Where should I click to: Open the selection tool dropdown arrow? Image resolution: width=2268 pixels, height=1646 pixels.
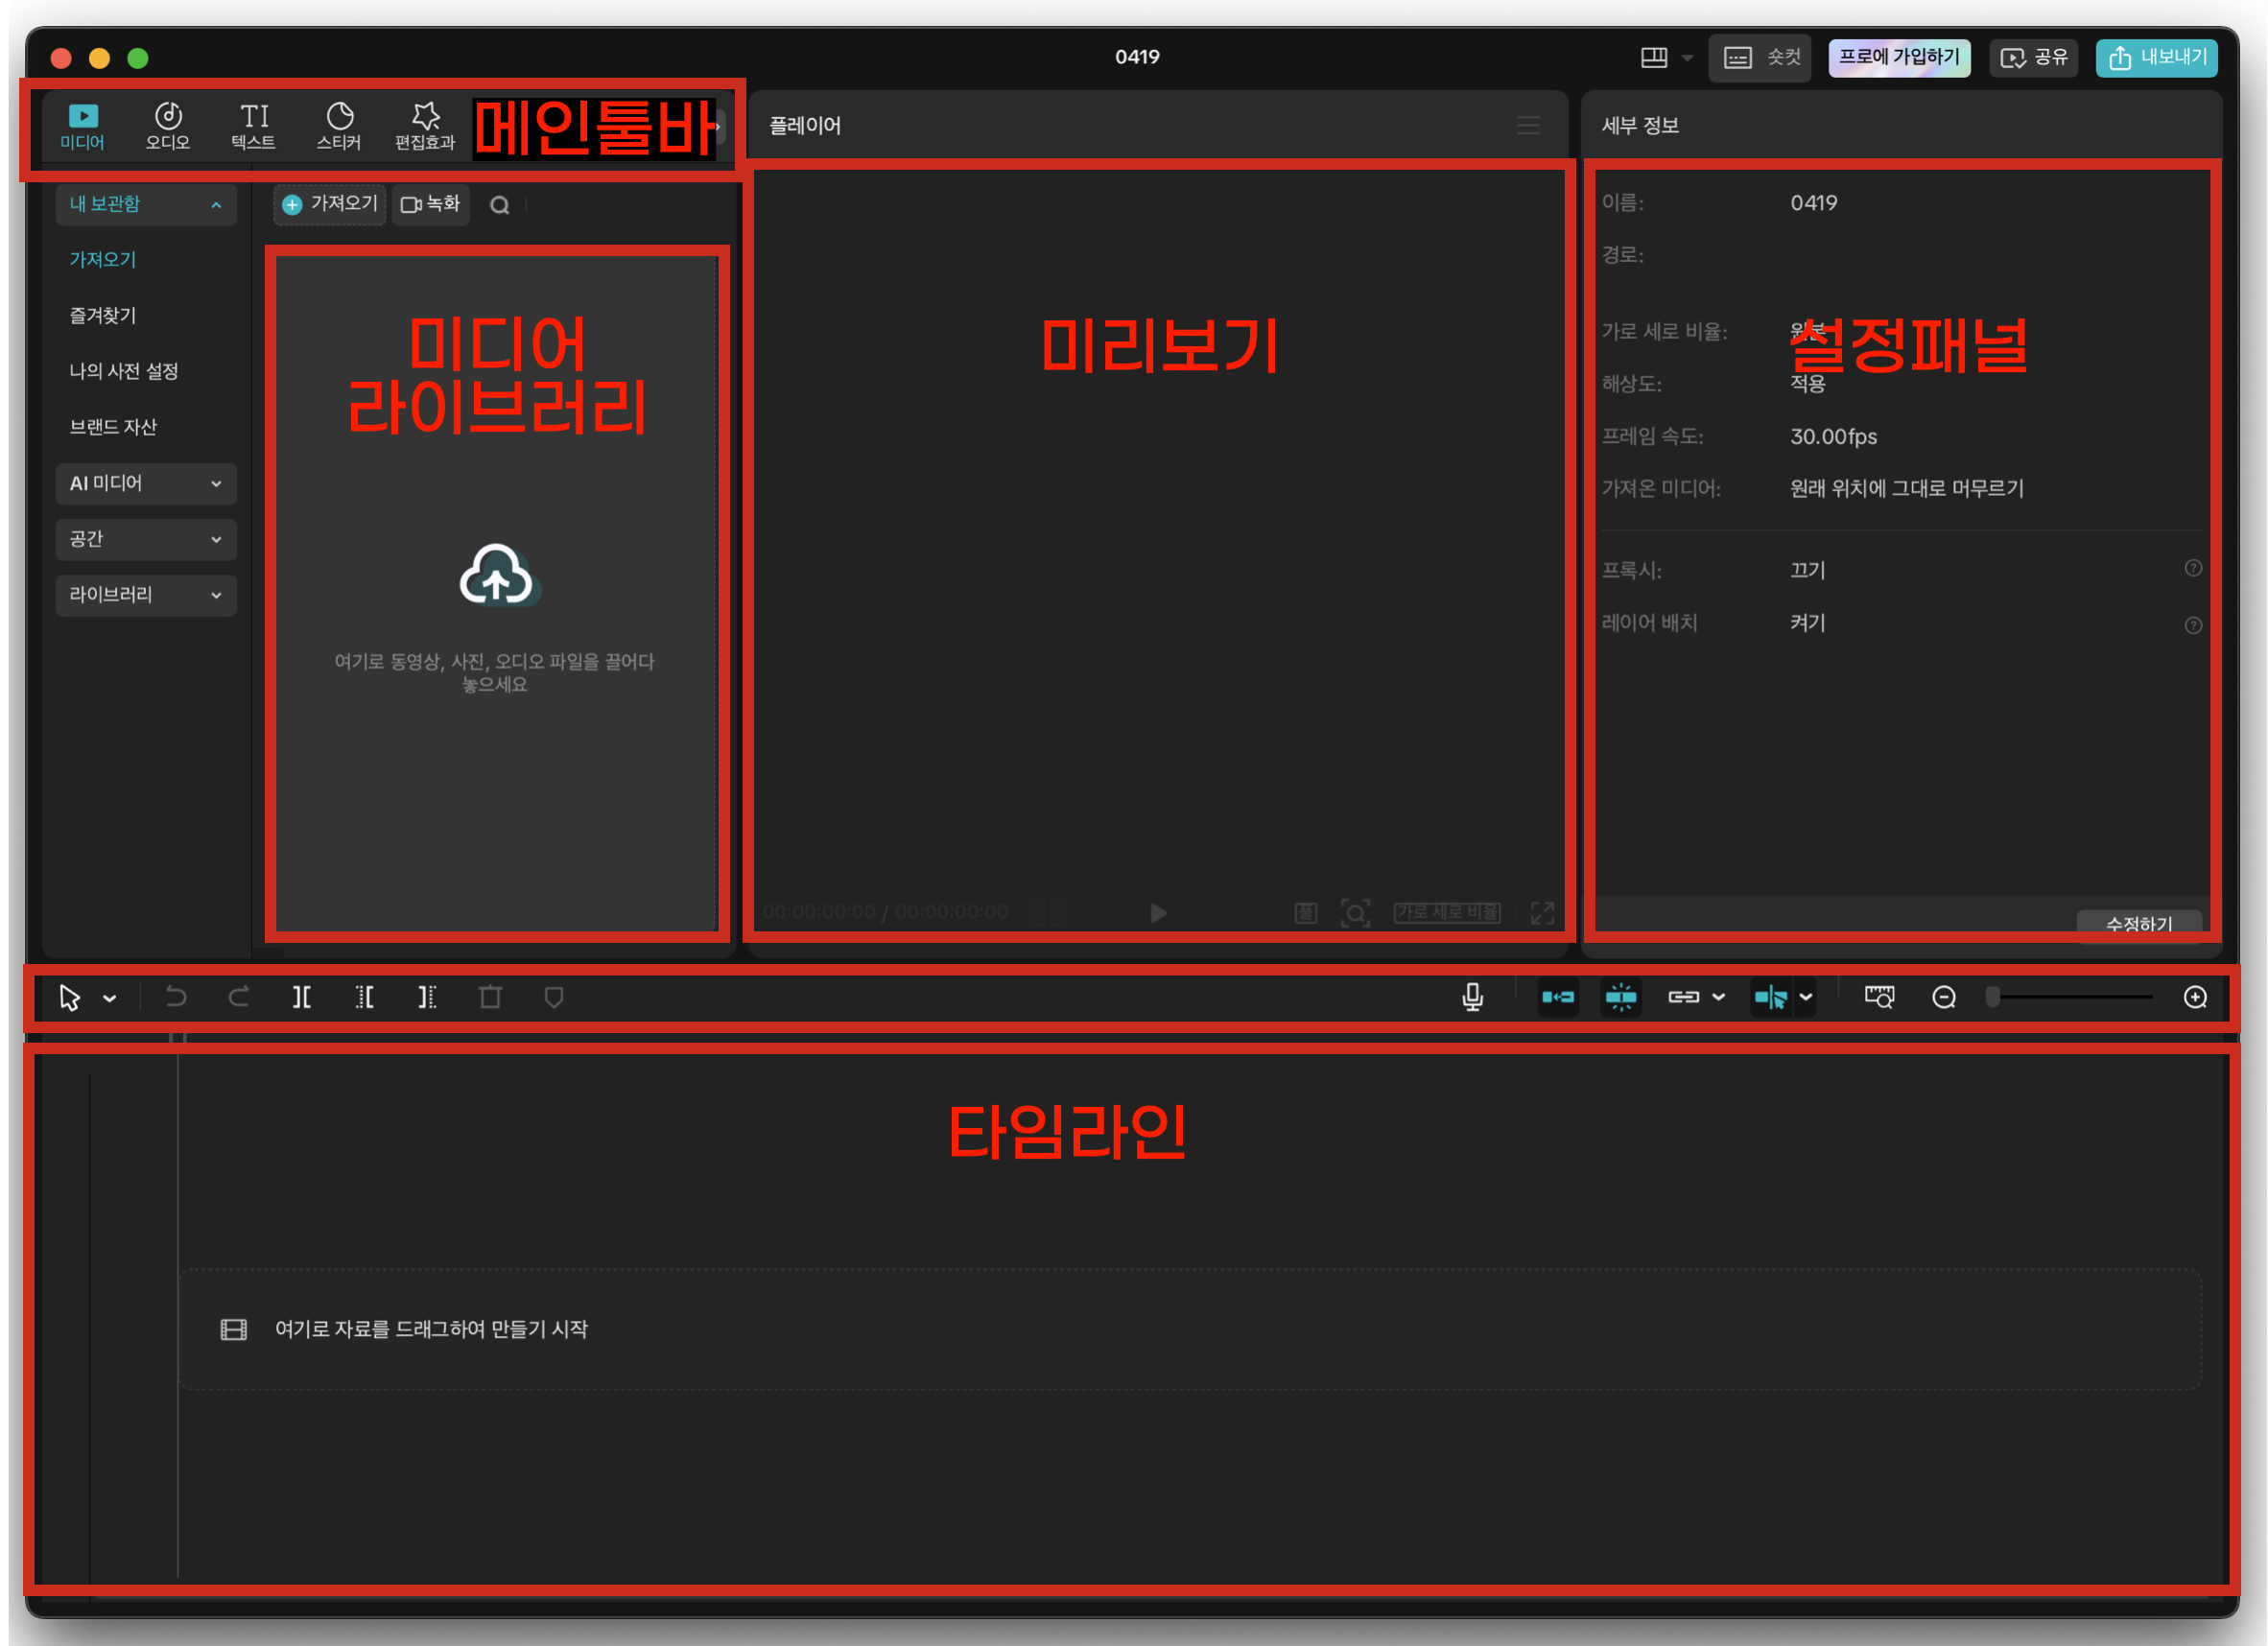tap(110, 999)
